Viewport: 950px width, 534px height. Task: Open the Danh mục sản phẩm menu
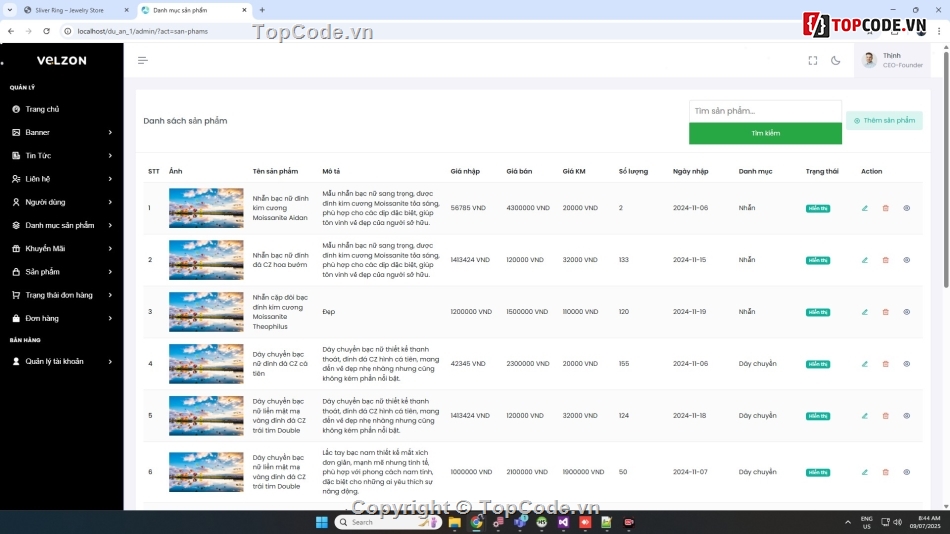61,225
